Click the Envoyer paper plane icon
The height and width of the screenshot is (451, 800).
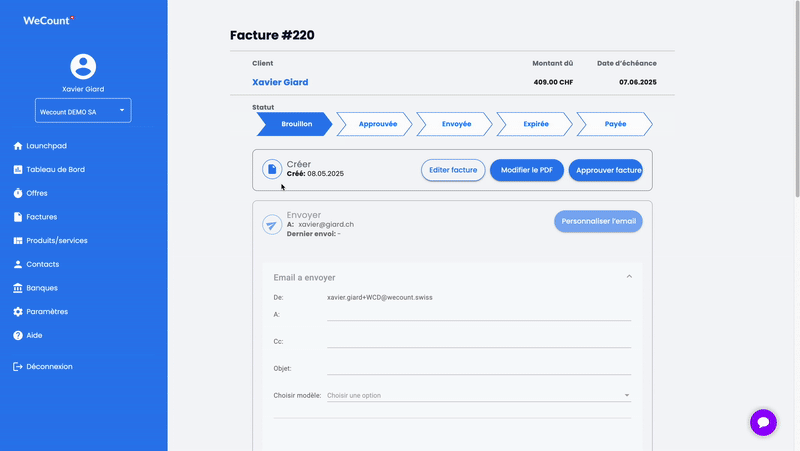click(x=272, y=224)
